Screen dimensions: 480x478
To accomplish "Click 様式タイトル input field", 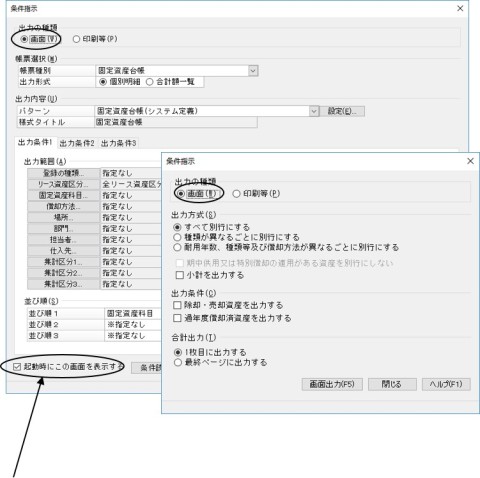I will click(176, 122).
